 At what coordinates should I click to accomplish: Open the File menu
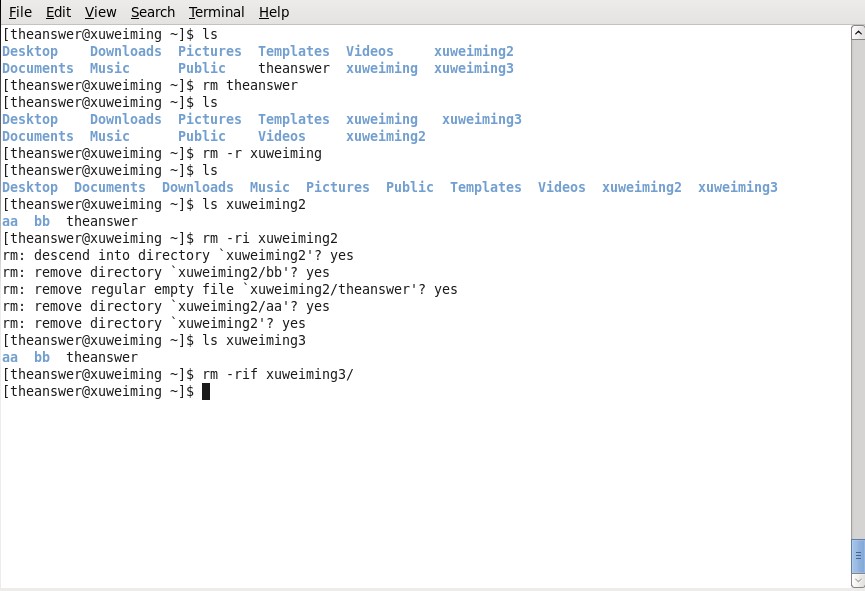pyautogui.click(x=20, y=12)
